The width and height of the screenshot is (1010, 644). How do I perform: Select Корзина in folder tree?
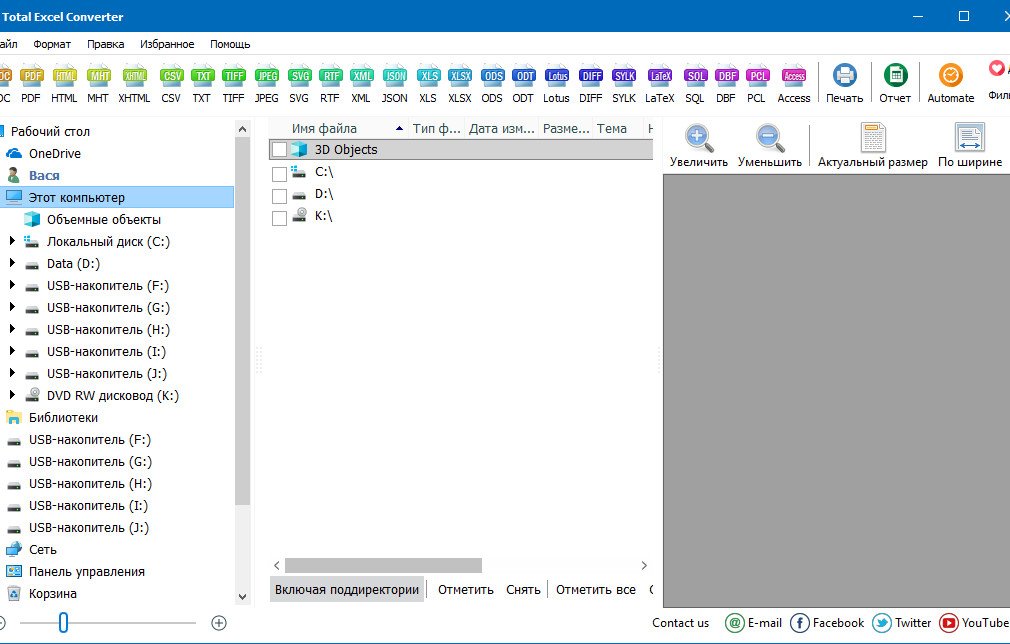[x=41, y=593]
